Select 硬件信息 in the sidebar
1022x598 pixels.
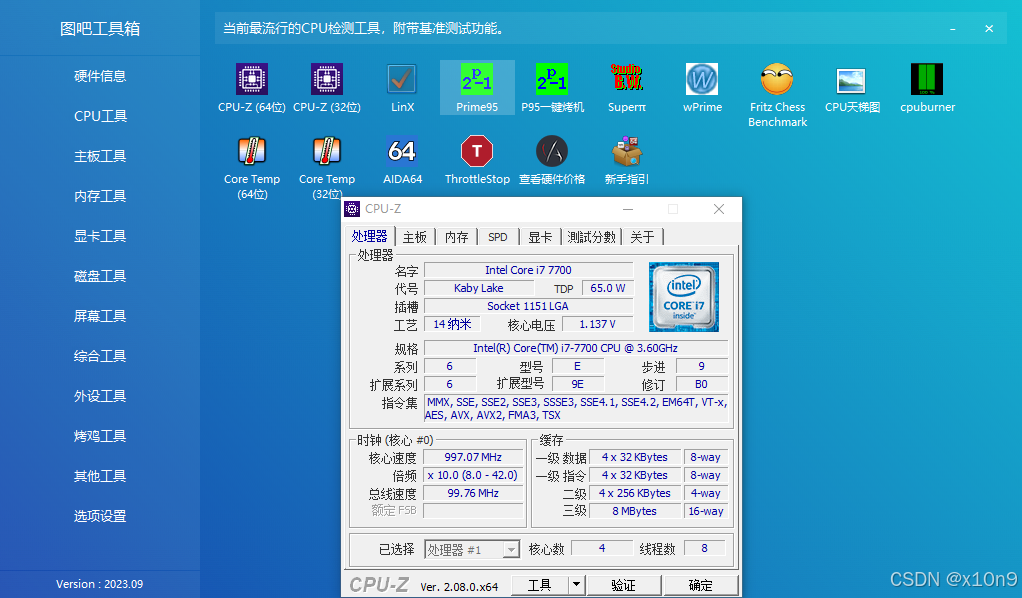click(x=100, y=76)
